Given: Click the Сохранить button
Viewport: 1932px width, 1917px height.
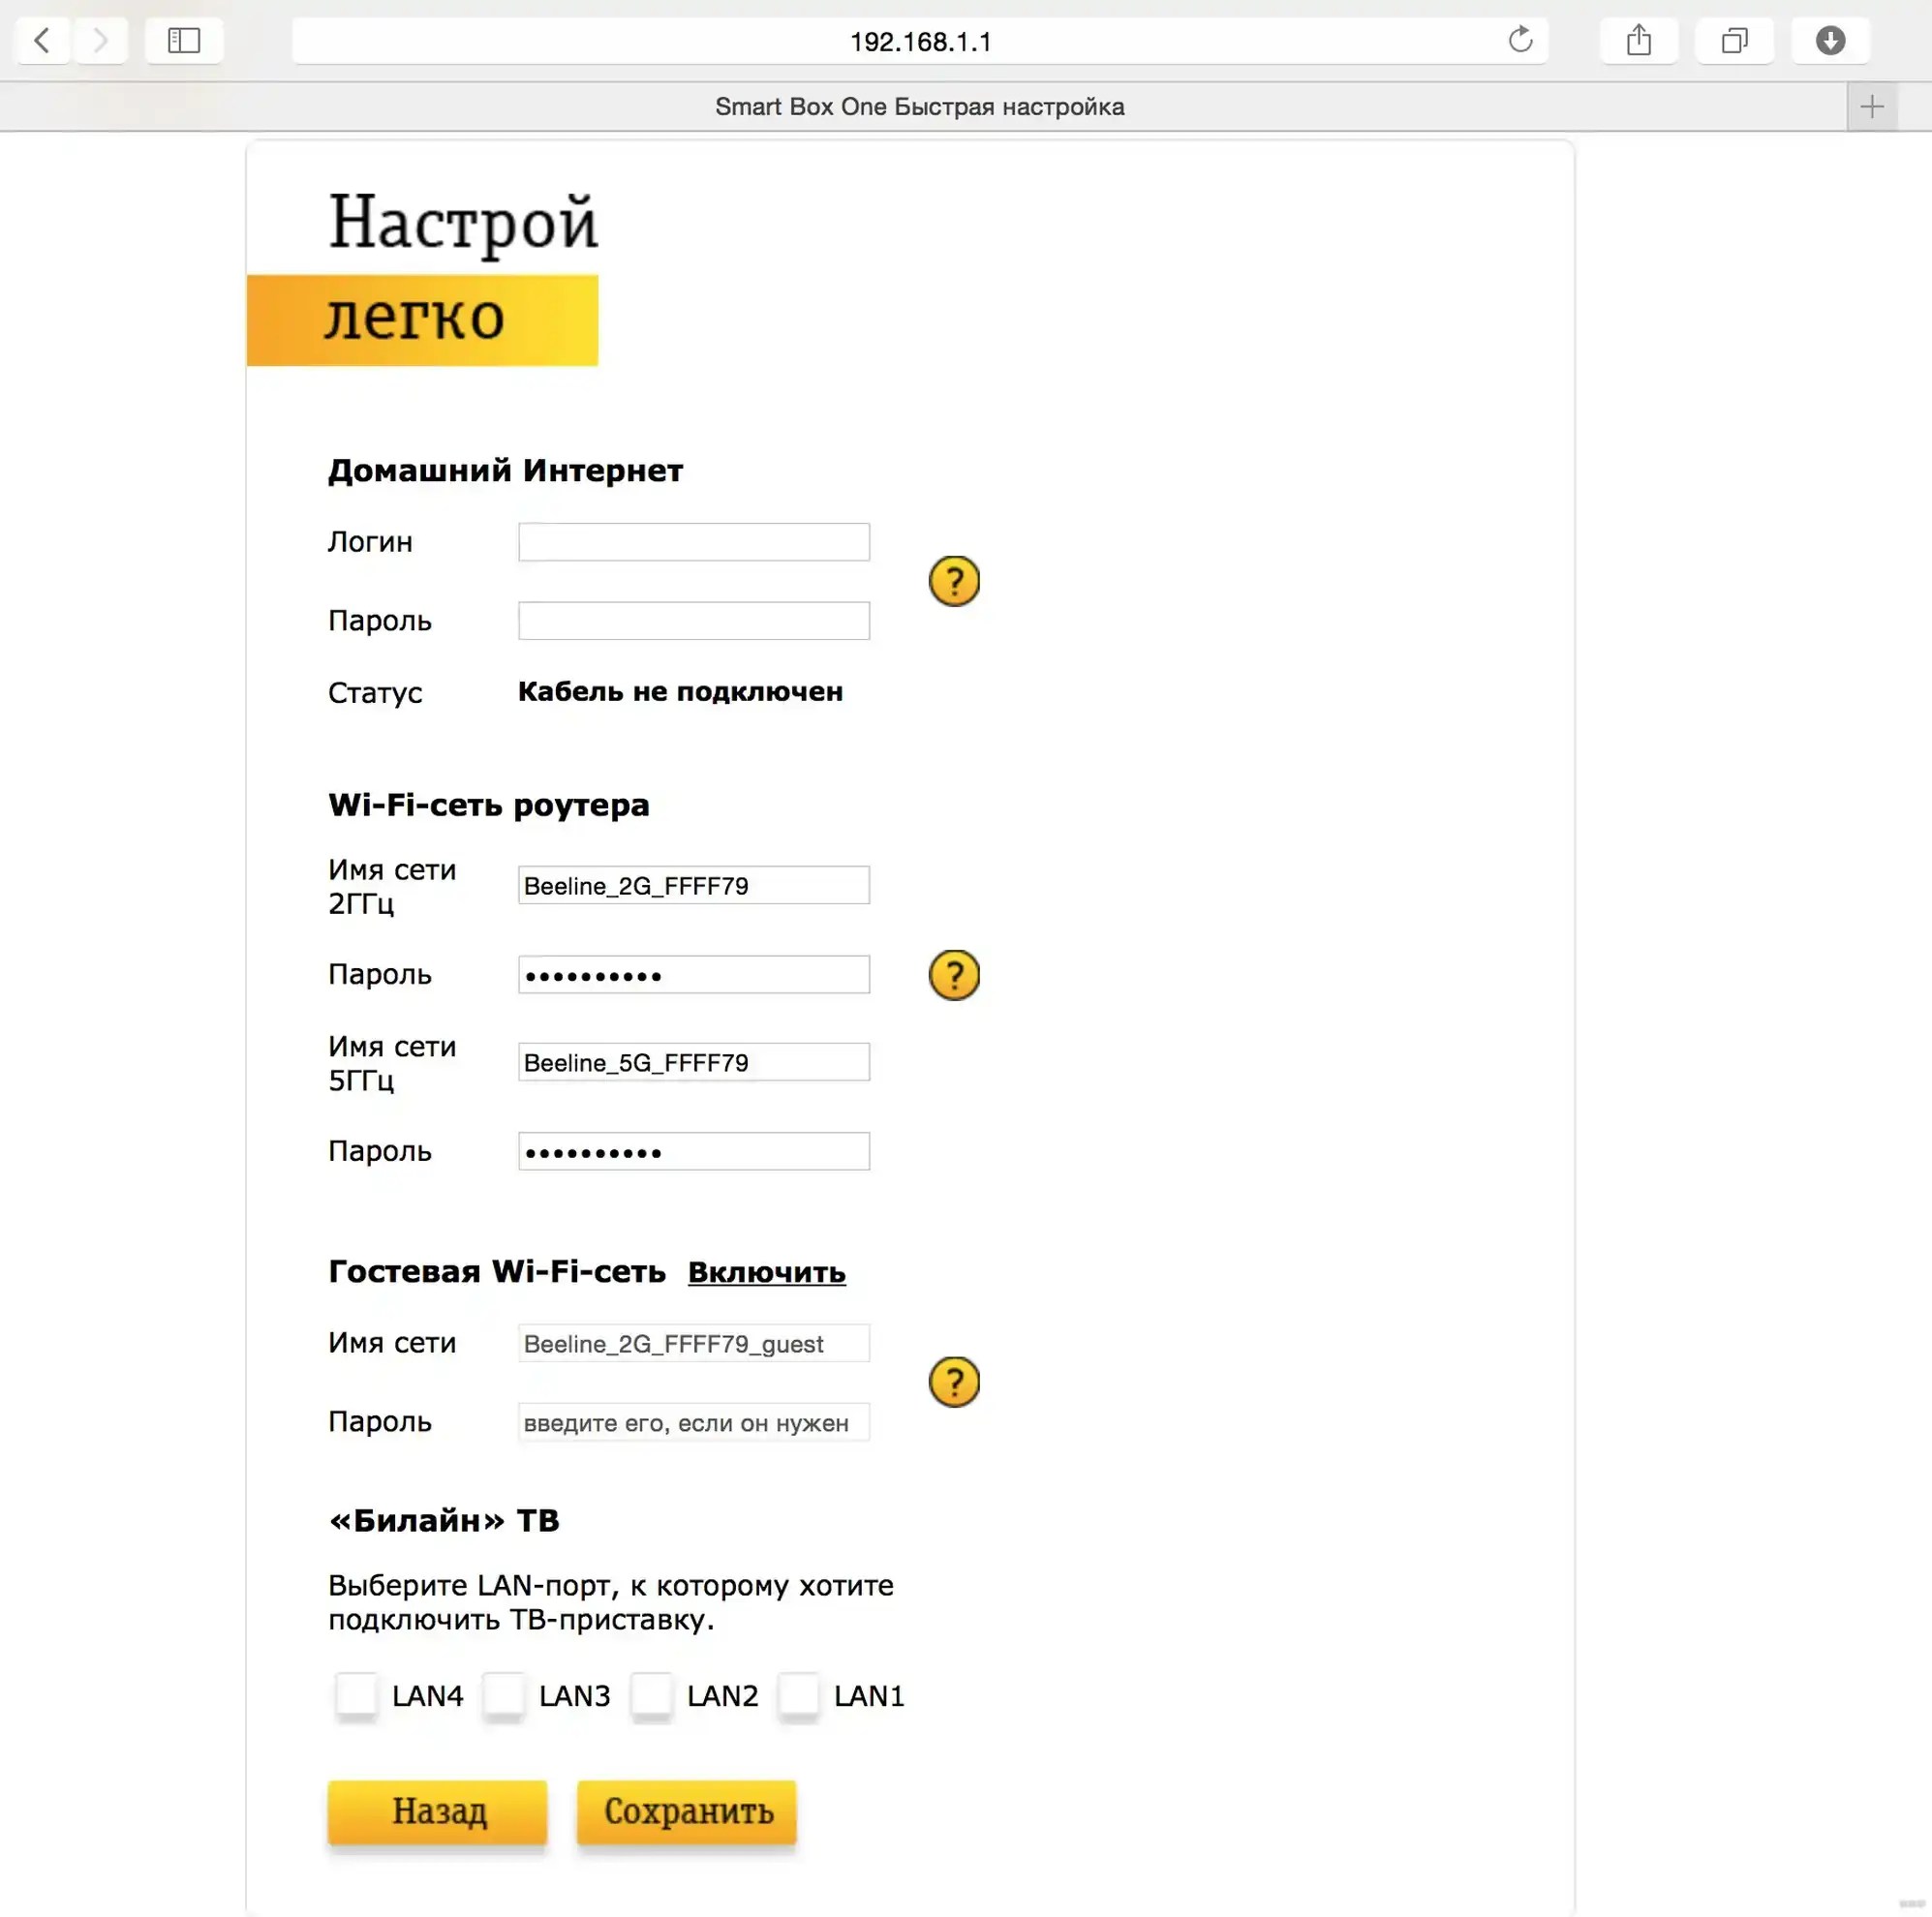Looking at the screenshot, I should (687, 1811).
